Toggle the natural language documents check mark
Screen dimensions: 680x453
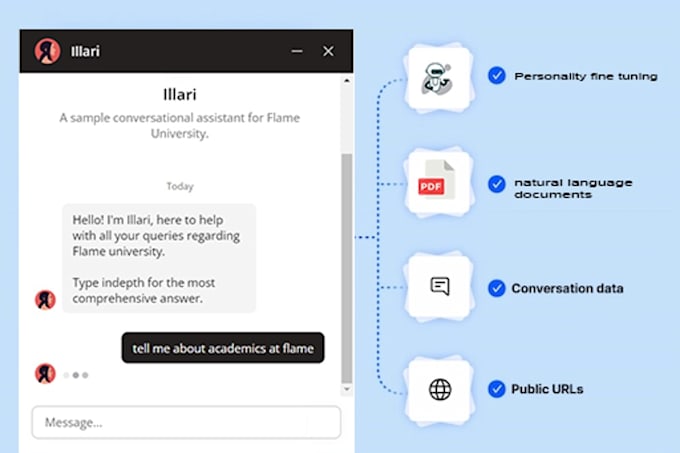coord(497,184)
